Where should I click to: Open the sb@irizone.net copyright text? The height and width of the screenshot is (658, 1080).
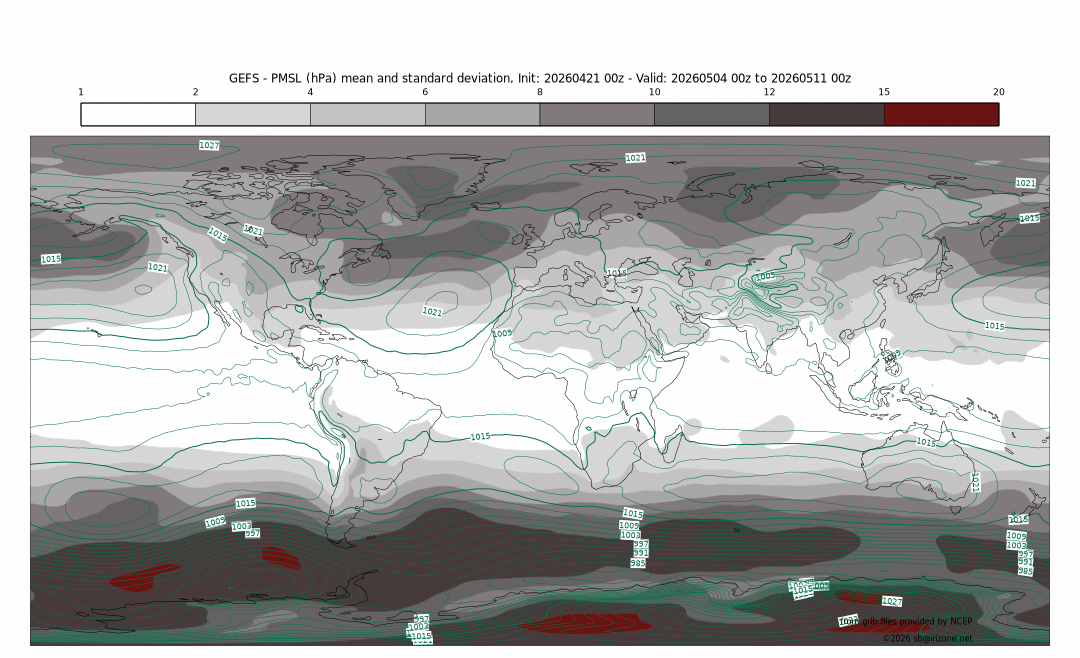pos(927,638)
